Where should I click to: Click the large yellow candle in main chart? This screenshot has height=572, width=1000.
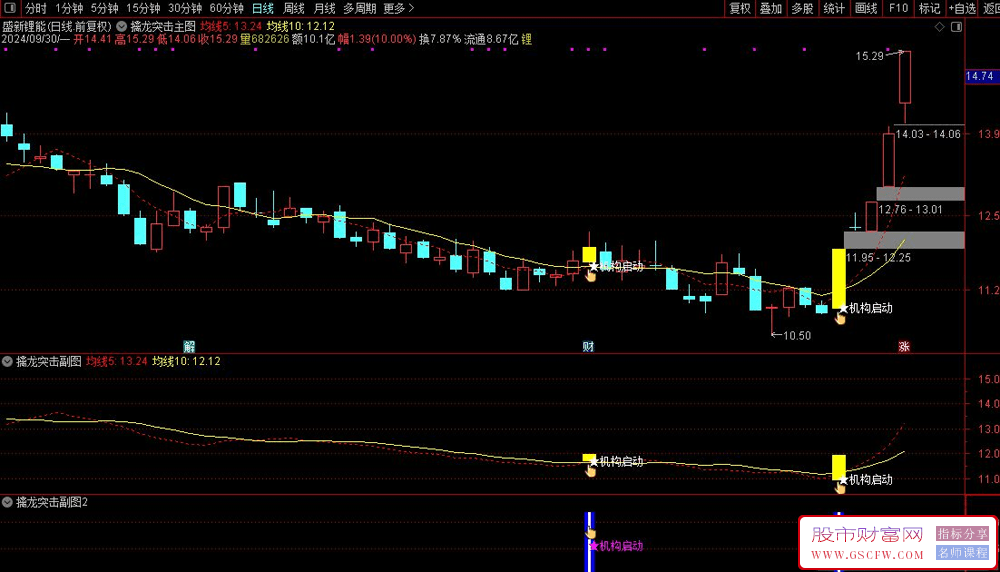[839, 279]
